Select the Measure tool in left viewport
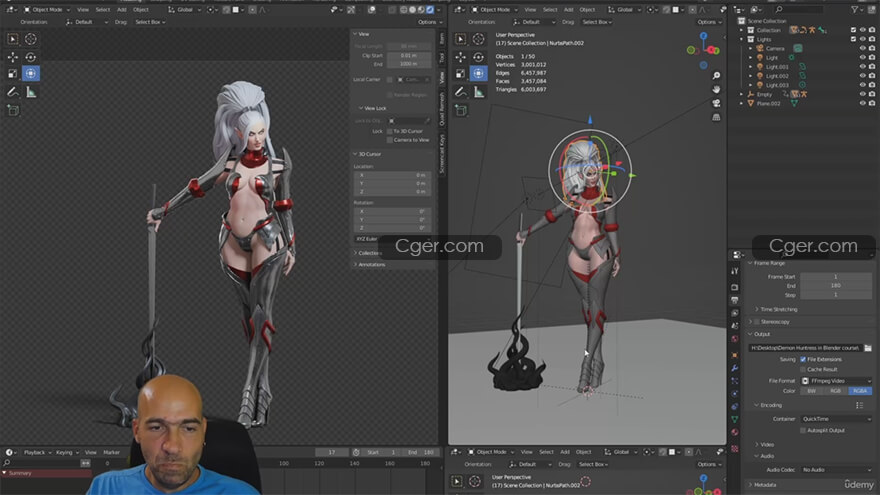Screen dimensions: 880x495 point(31,92)
